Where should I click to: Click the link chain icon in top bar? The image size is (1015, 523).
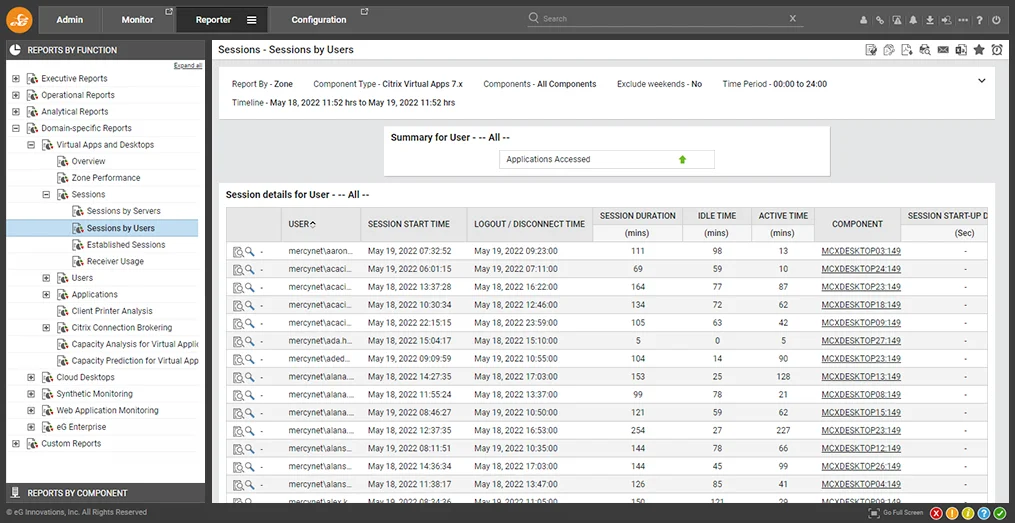[880, 20]
